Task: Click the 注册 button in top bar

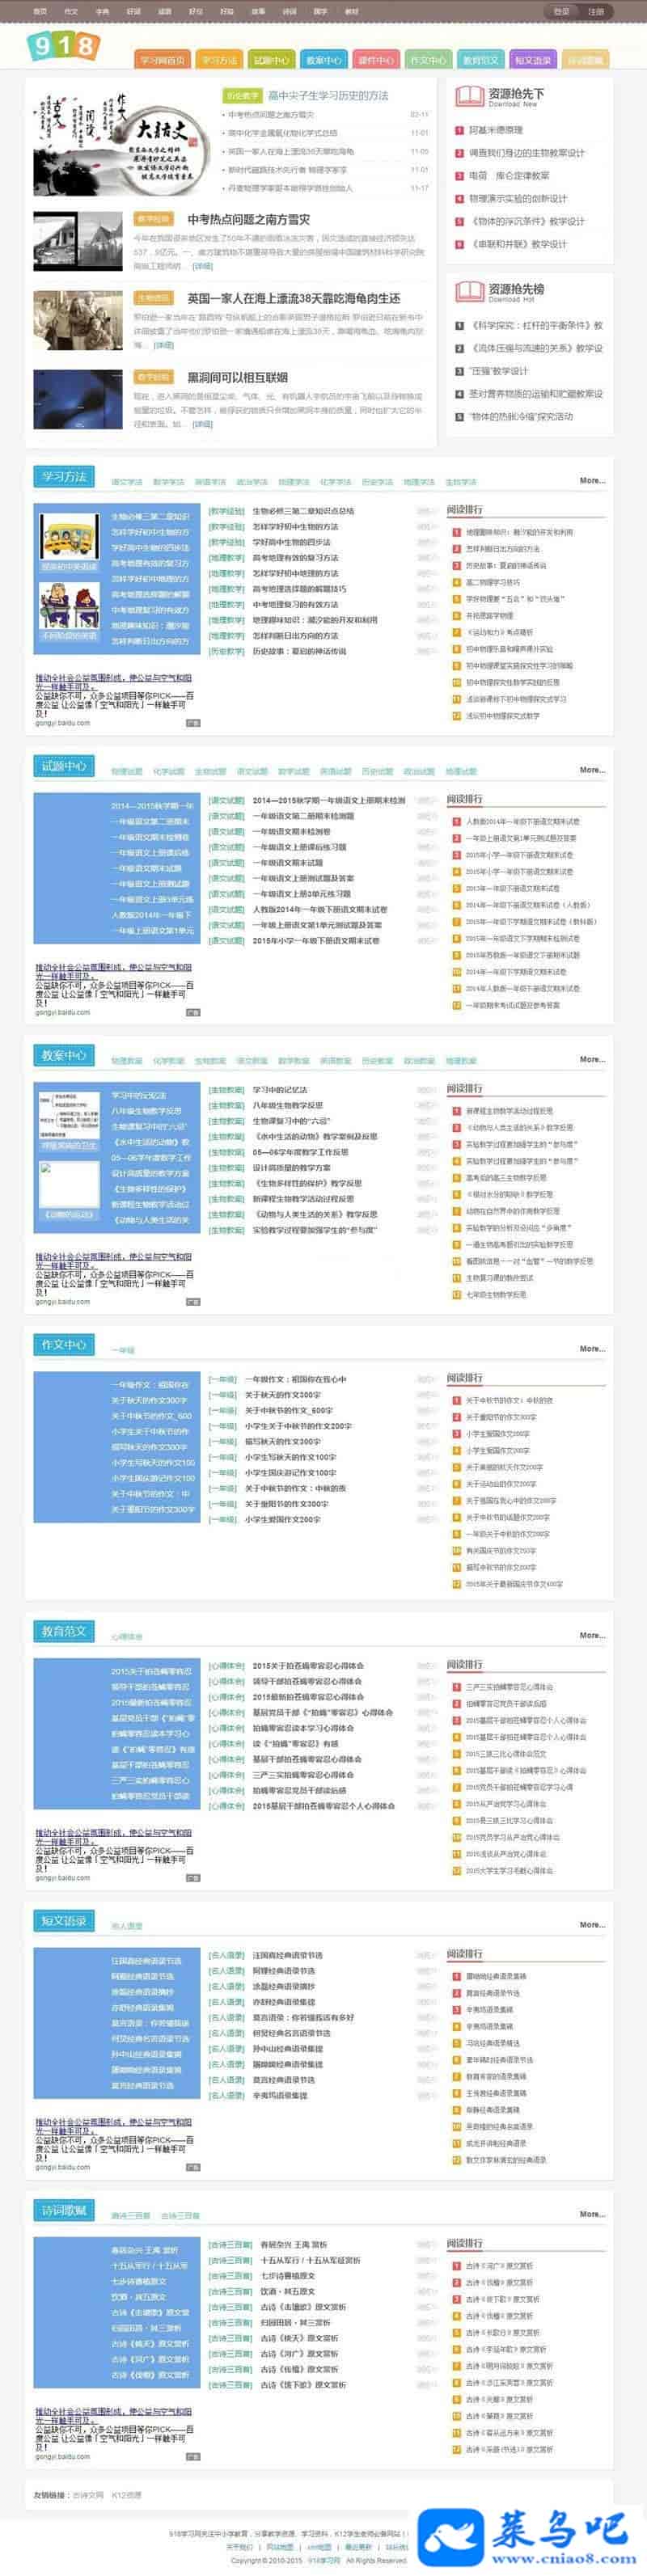Action: [596, 12]
